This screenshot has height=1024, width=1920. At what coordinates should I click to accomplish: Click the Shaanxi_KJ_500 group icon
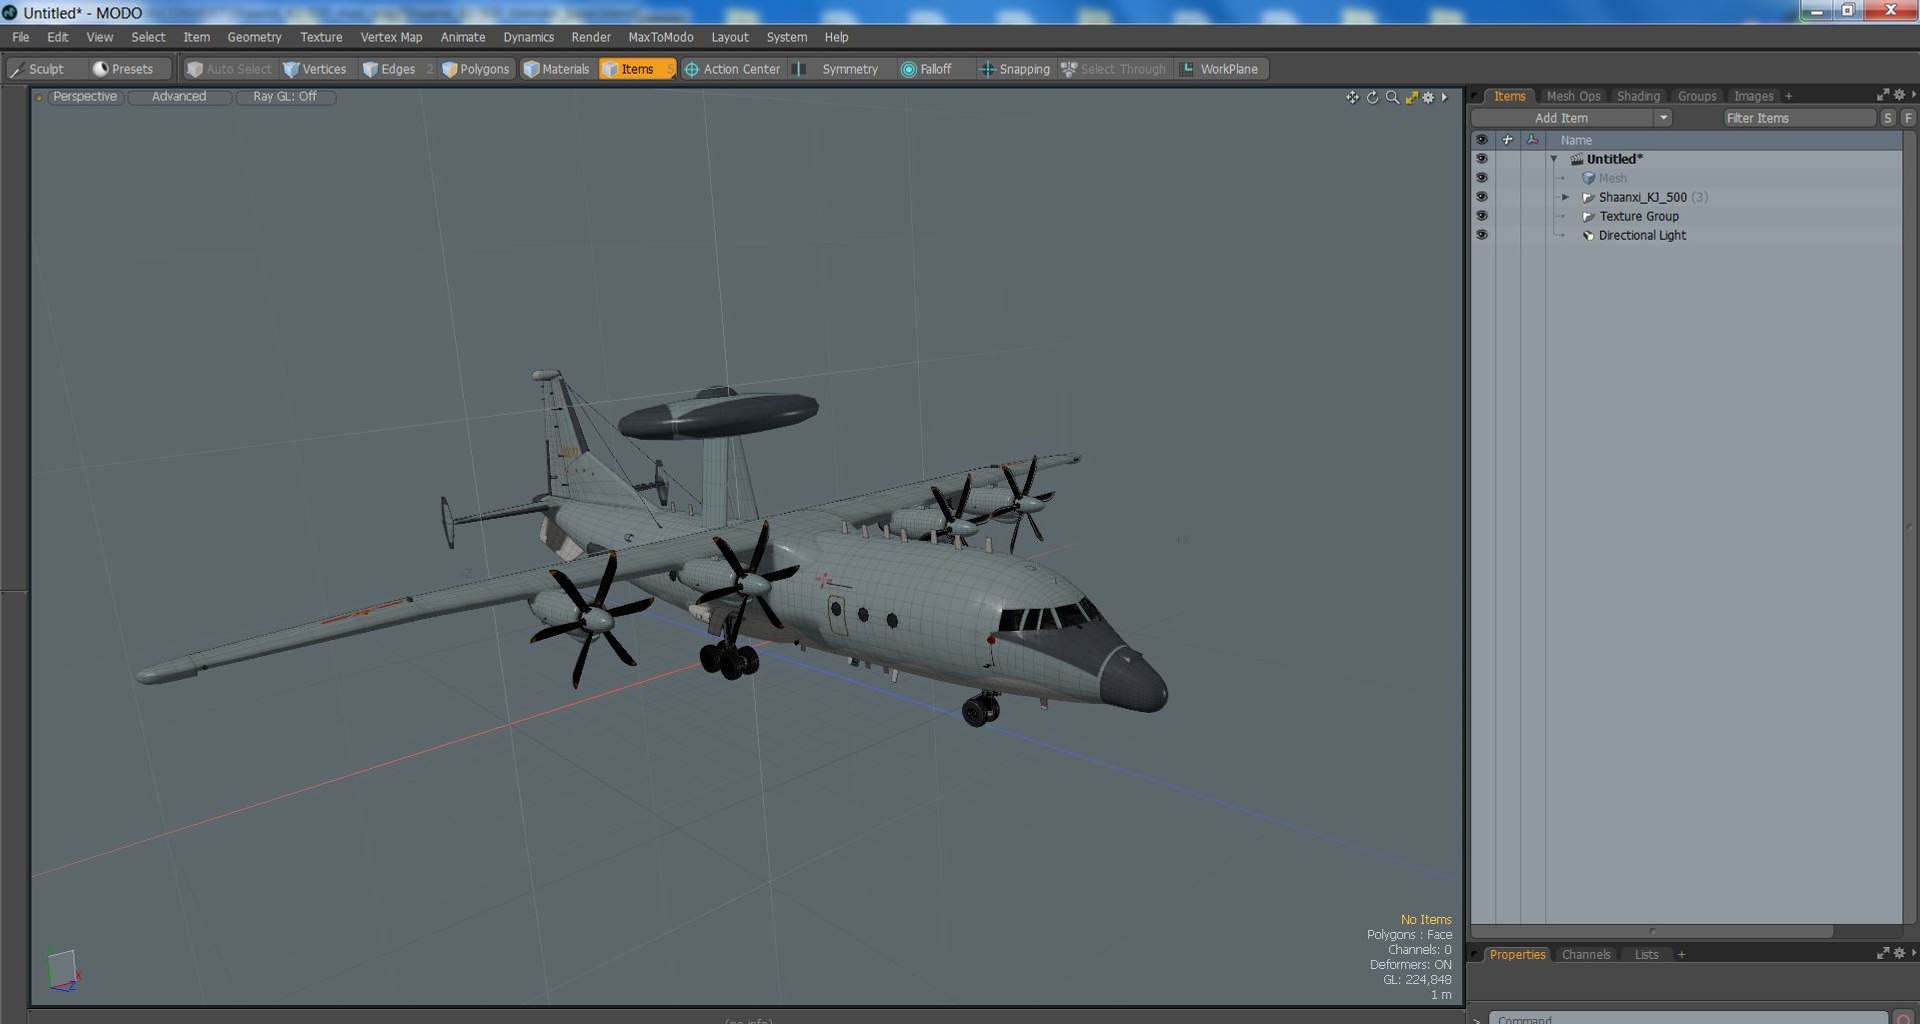coord(1588,197)
